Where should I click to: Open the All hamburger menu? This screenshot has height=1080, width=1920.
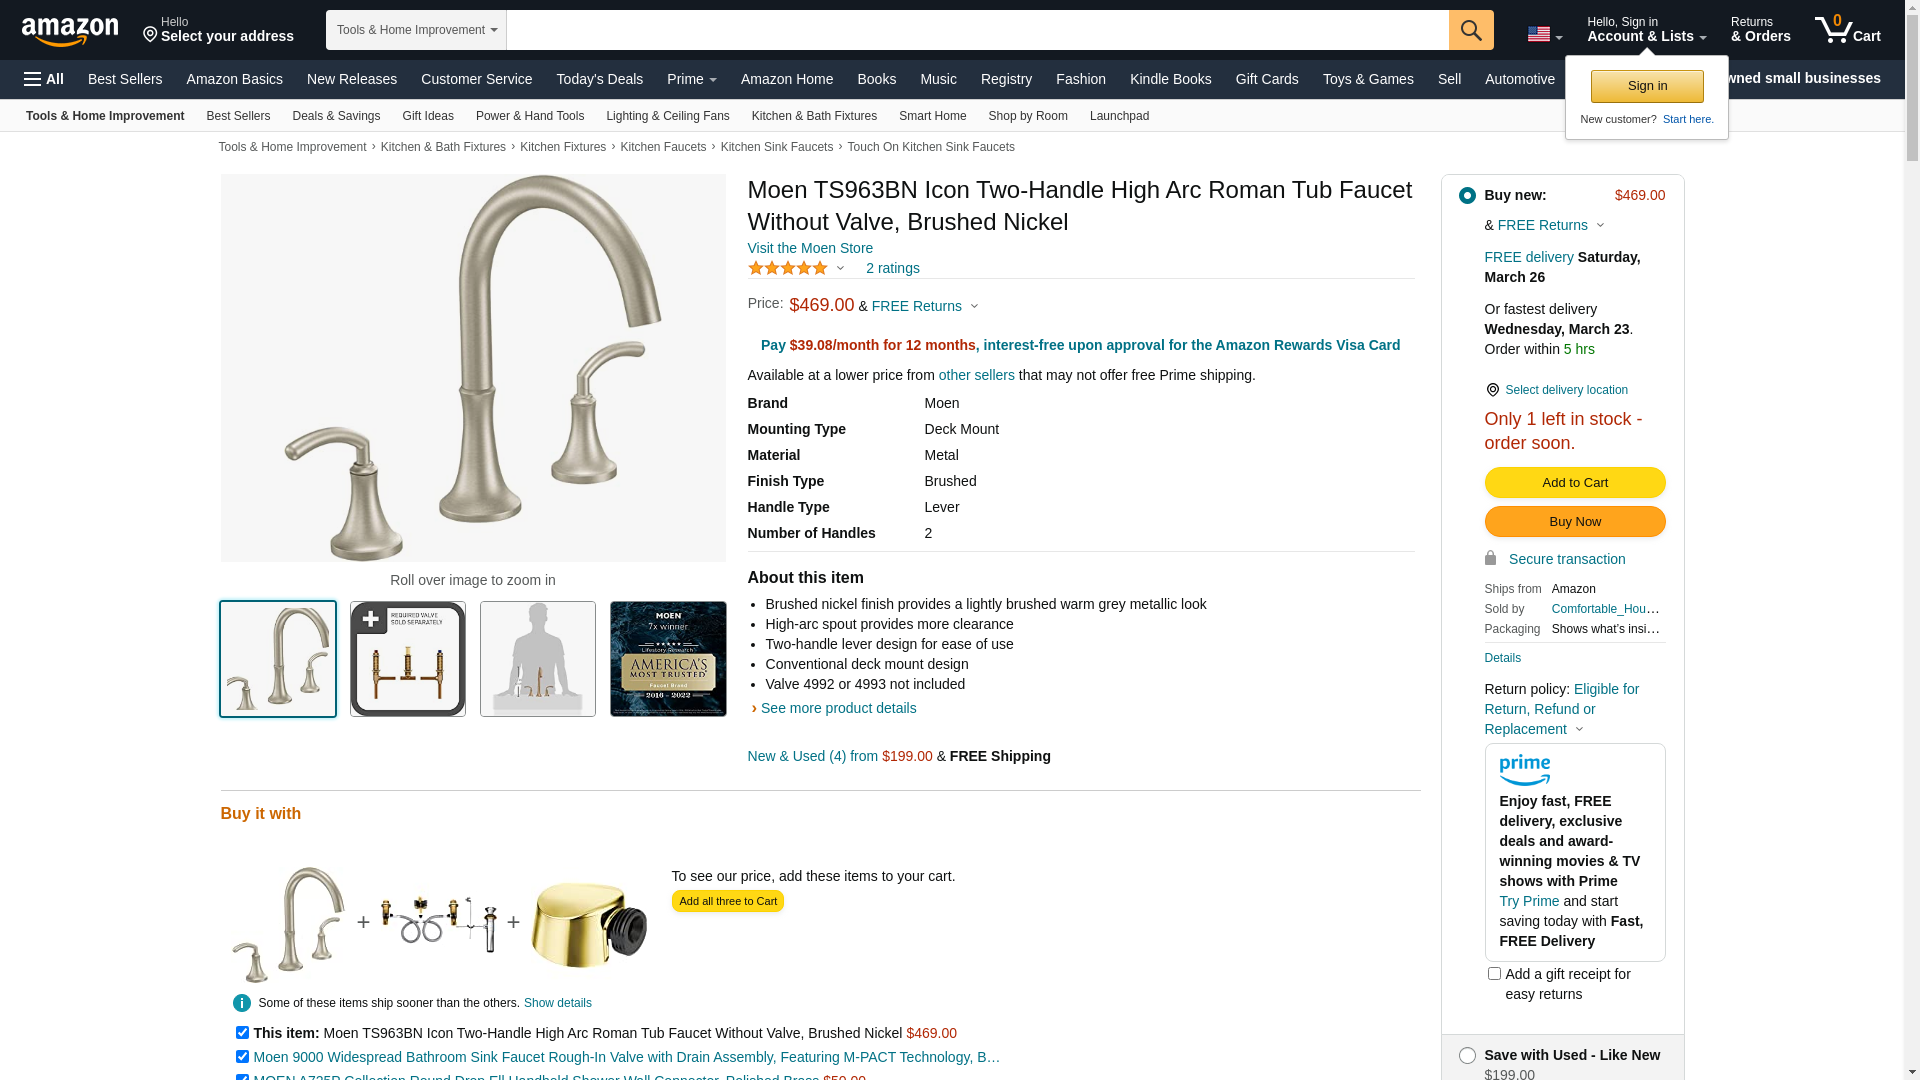pos(44,79)
